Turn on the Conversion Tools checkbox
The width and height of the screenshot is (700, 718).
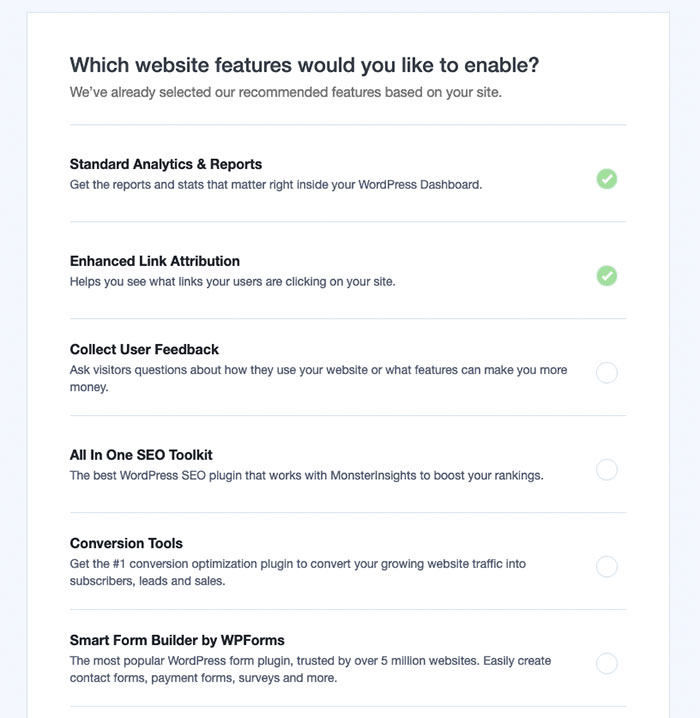click(607, 567)
